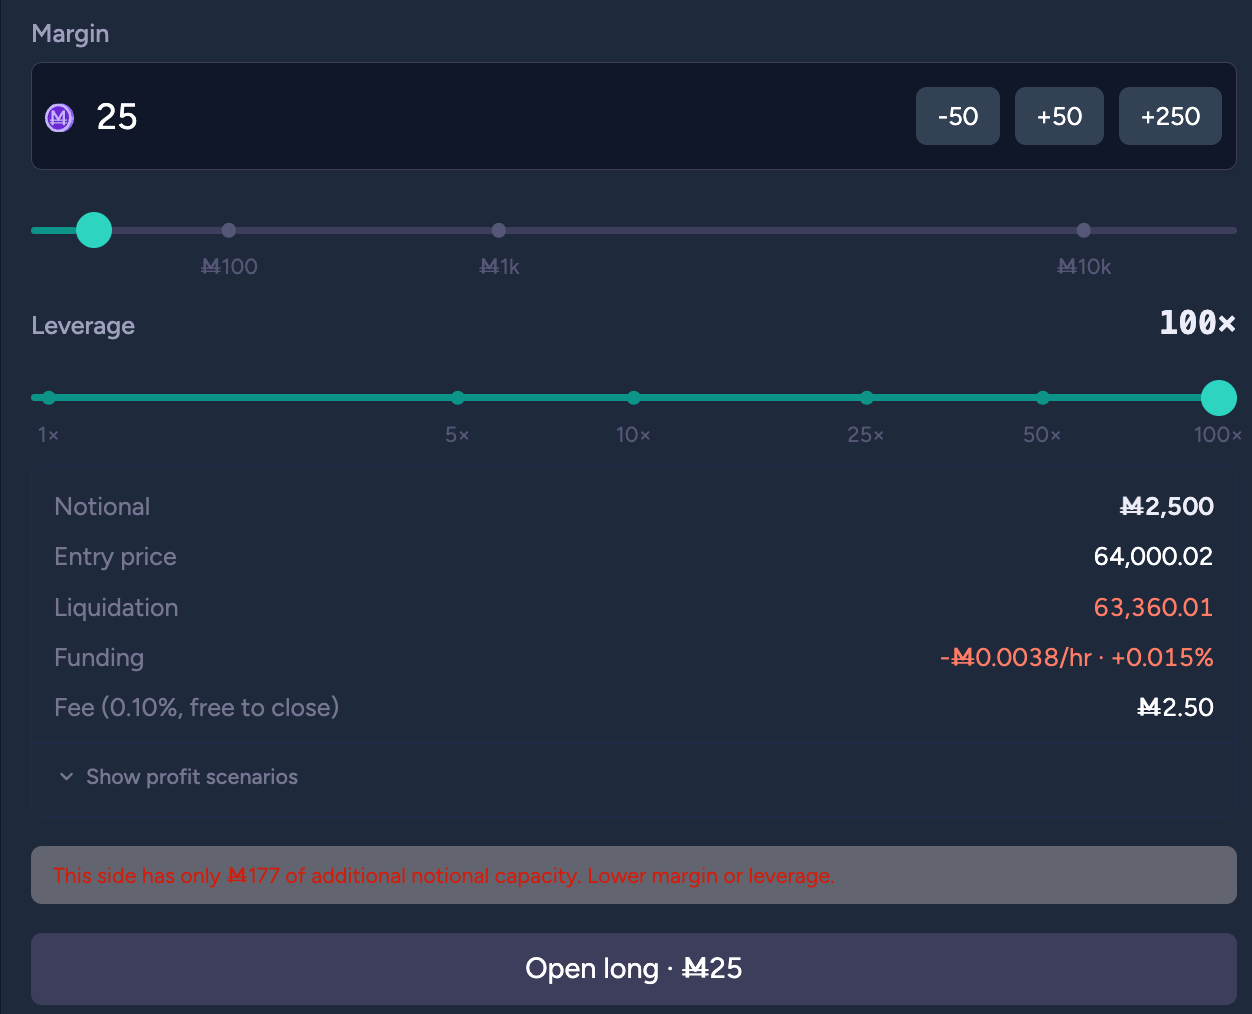Set leverage slider to 25× stop
The height and width of the screenshot is (1014, 1252).
[867, 398]
